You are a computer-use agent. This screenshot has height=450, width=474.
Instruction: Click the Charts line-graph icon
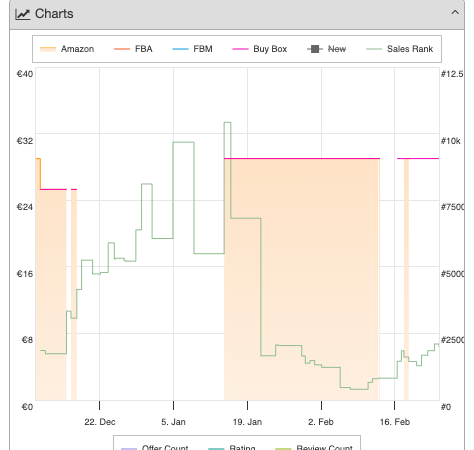[23, 14]
